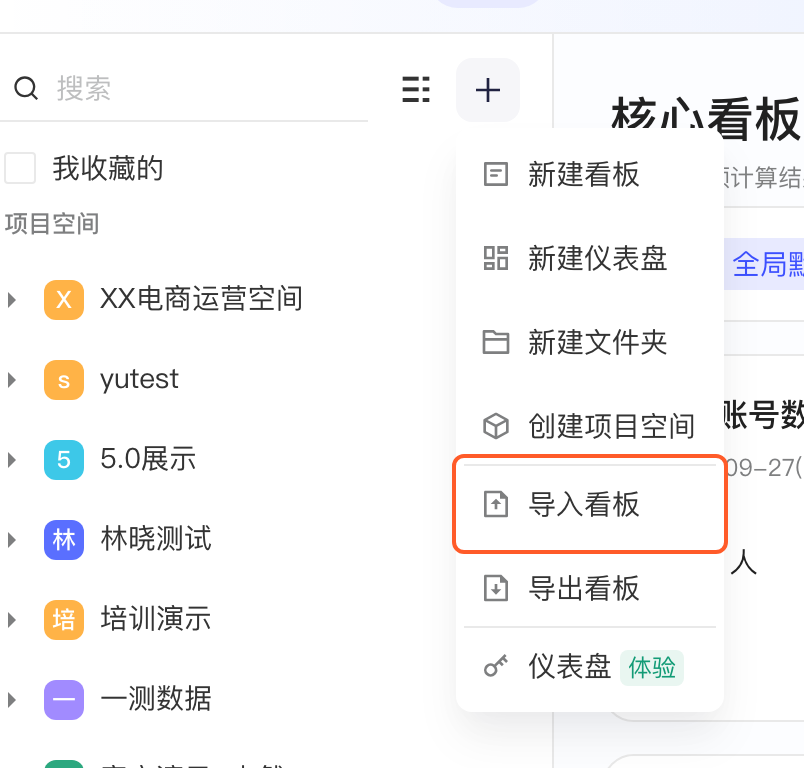The image size is (804, 768).
Task: Click the 新建仪表盘 grid icon
Action: click(x=496, y=258)
